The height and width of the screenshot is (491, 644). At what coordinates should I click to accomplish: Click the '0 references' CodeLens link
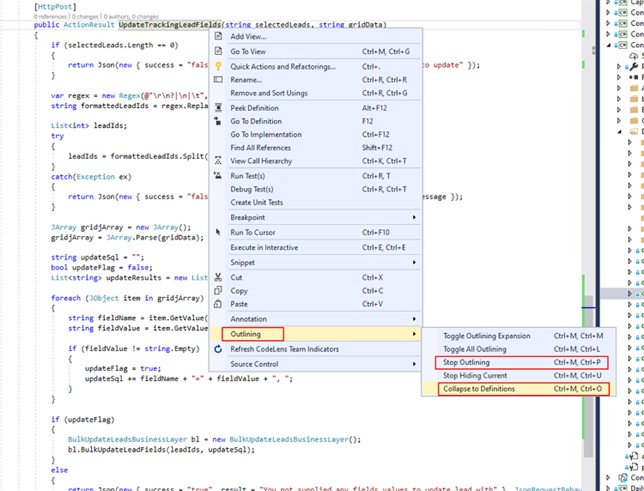pyautogui.click(x=51, y=16)
